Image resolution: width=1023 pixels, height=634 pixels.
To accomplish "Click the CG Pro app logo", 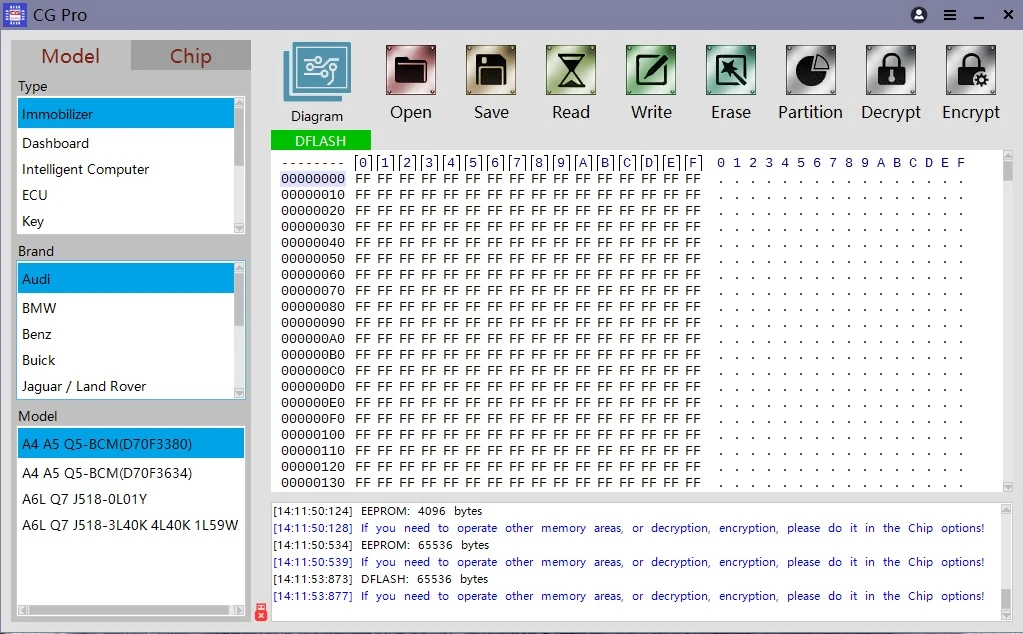I will coord(15,14).
